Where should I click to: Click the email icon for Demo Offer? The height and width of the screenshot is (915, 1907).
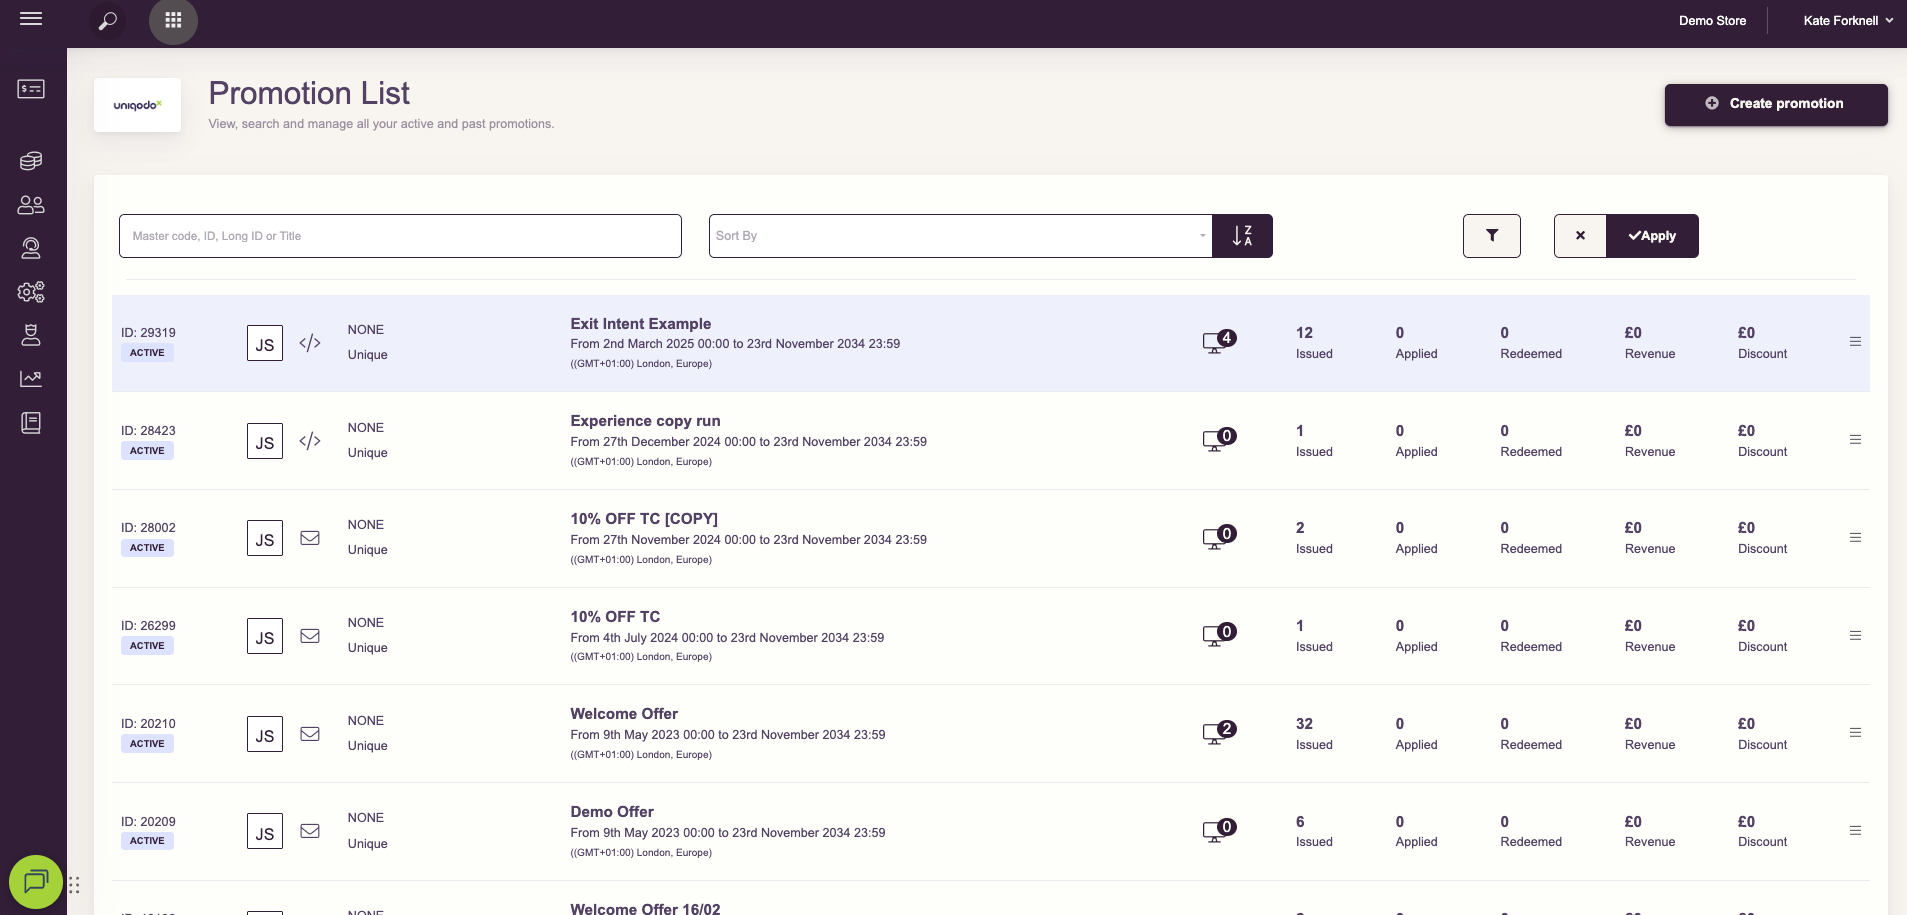tap(310, 831)
